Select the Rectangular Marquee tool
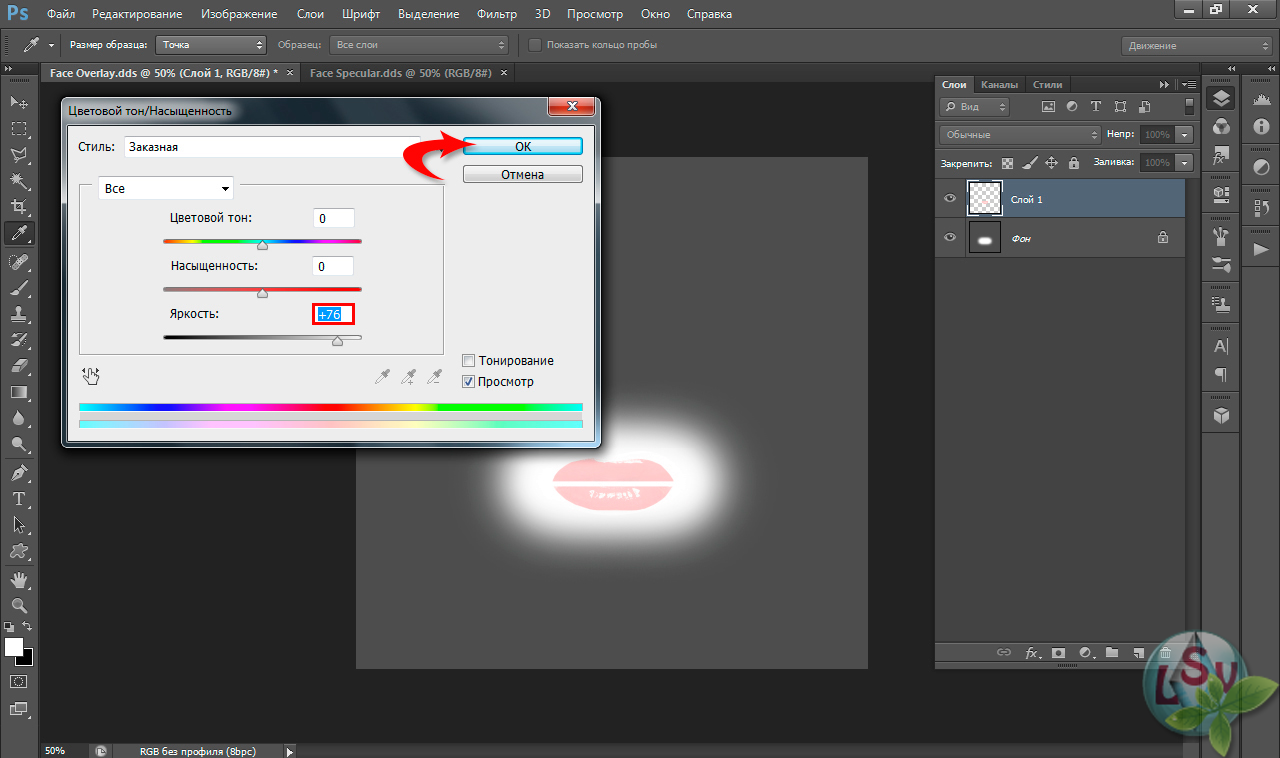Viewport: 1280px width, 758px height. [x=19, y=129]
